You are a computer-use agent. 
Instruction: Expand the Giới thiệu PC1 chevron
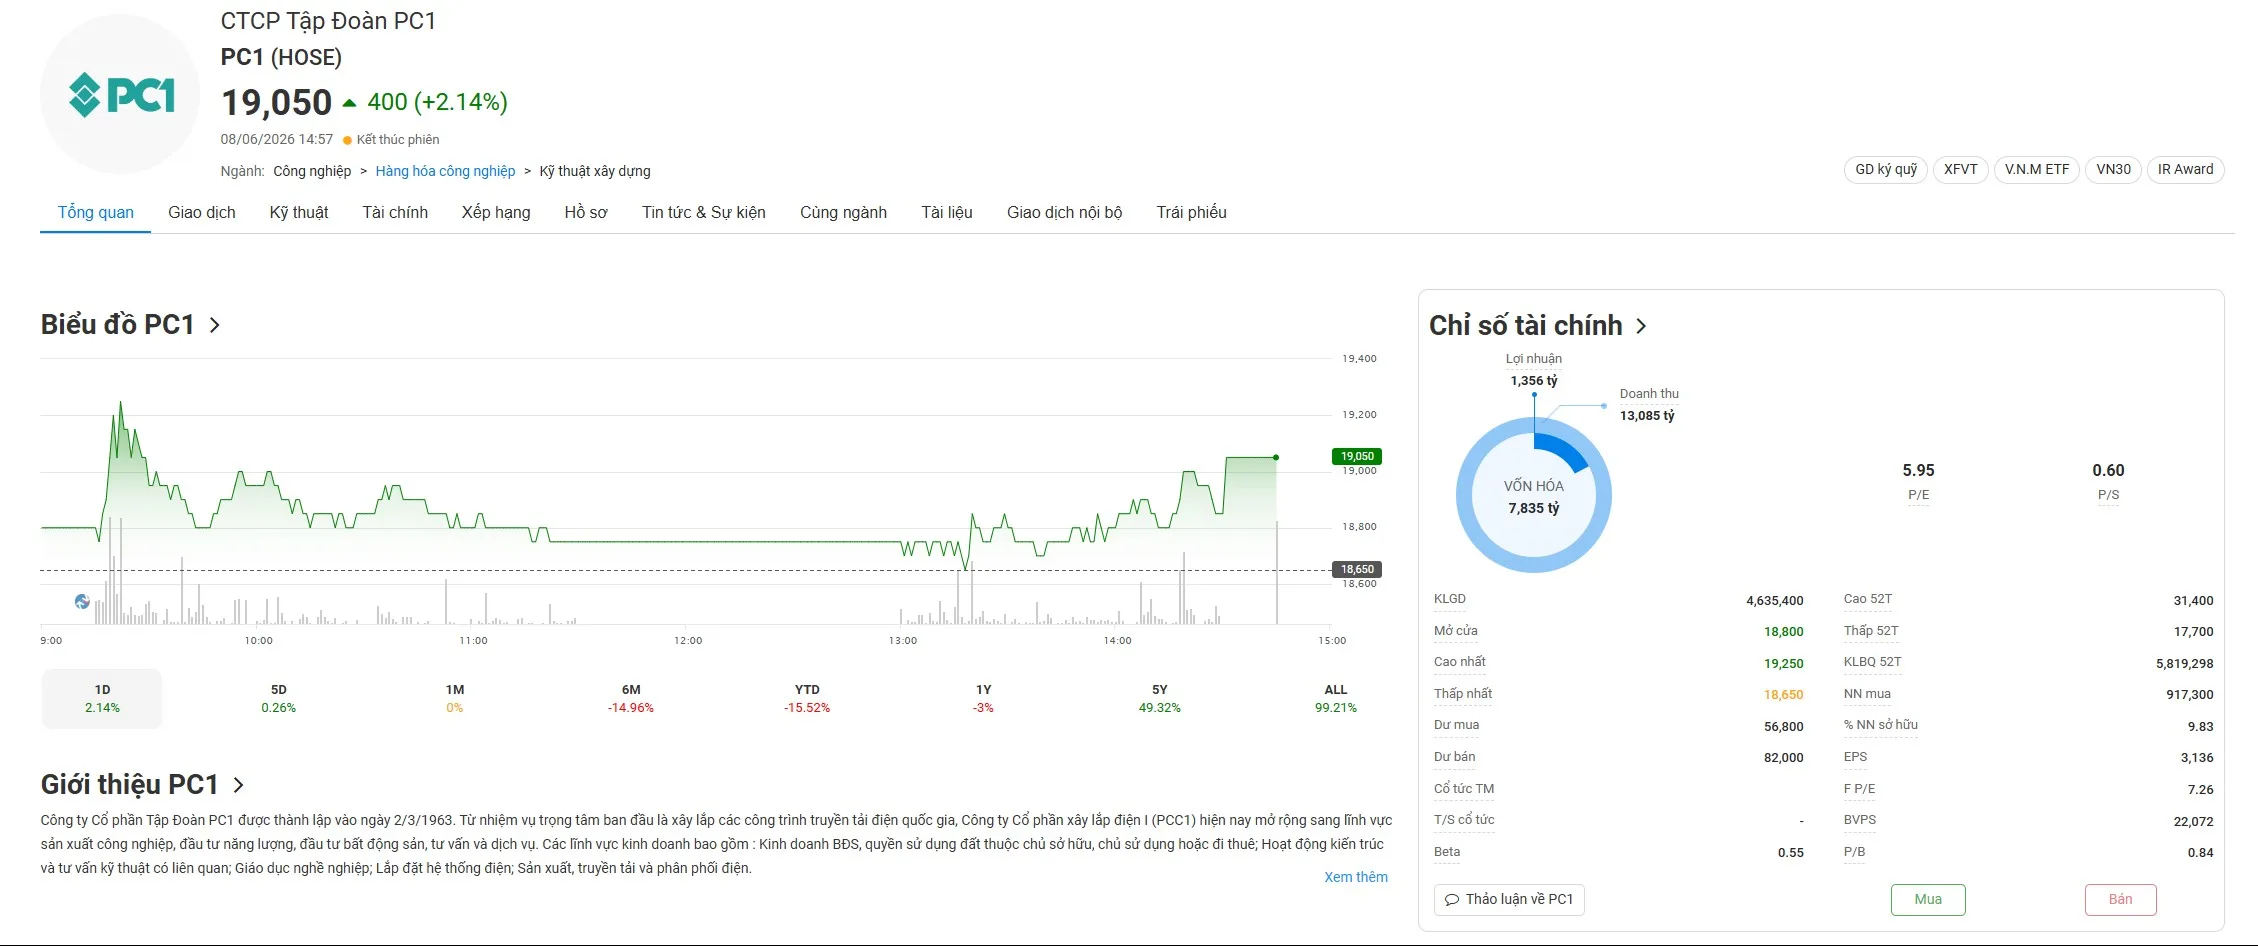click(238, 785)
